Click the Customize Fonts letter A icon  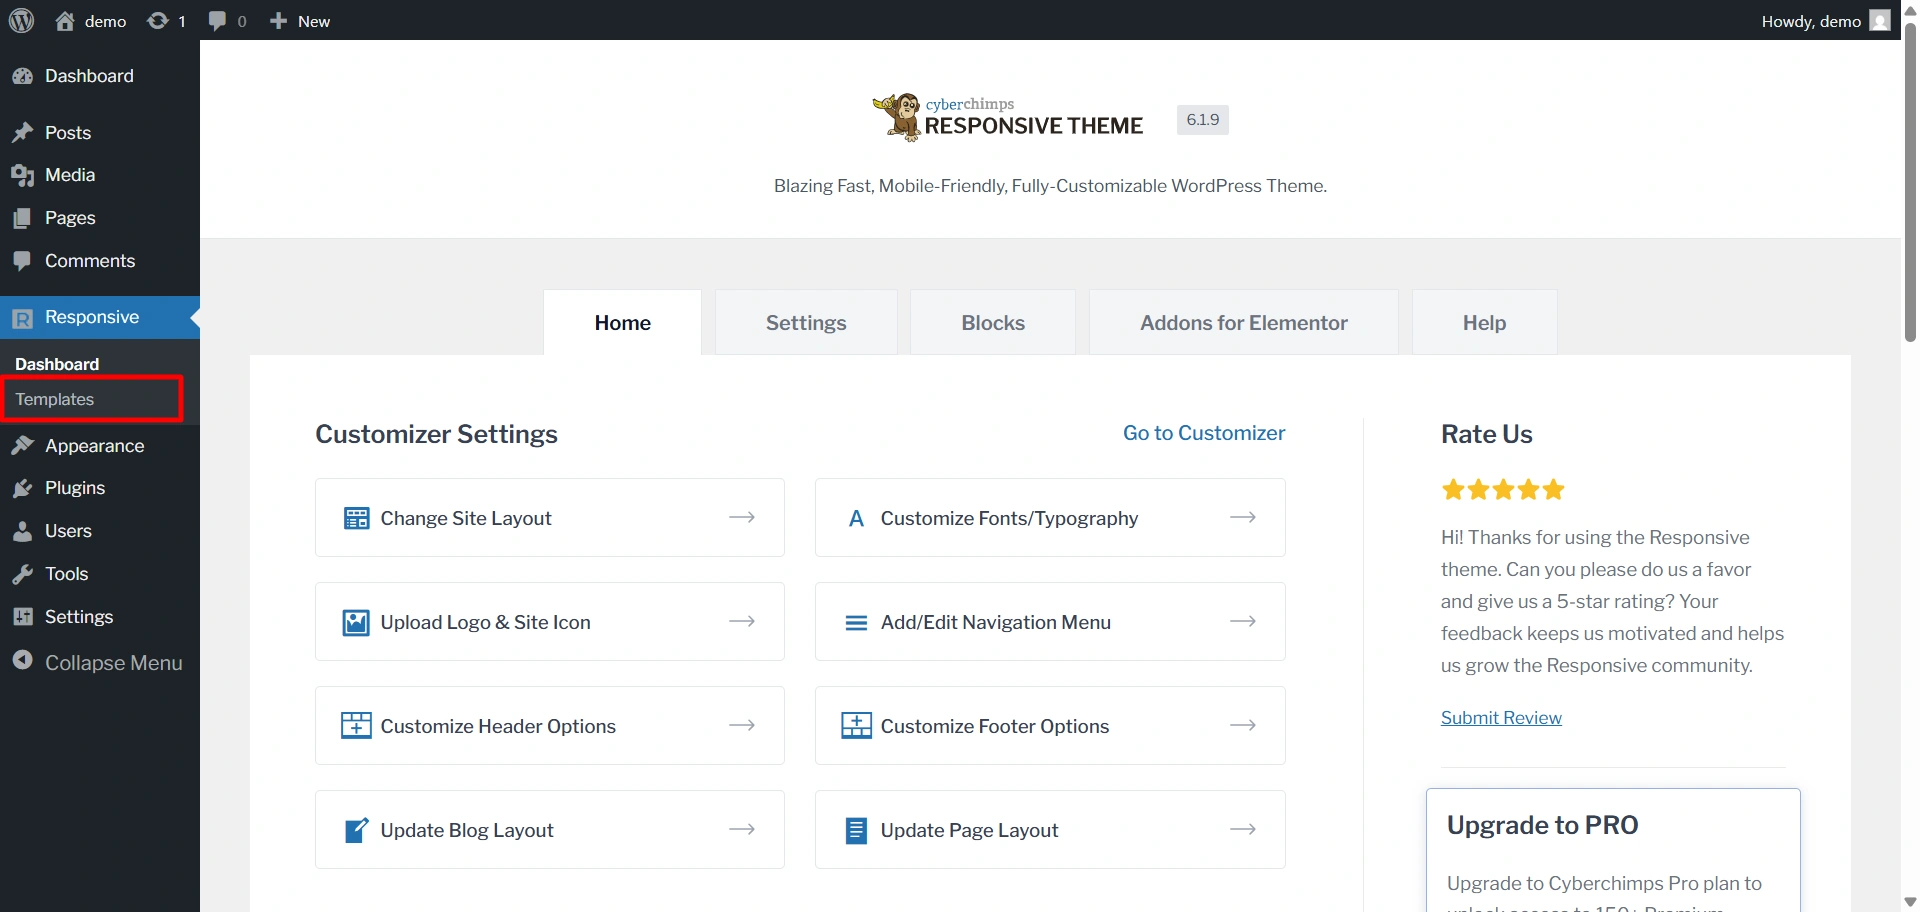[856, 519]
